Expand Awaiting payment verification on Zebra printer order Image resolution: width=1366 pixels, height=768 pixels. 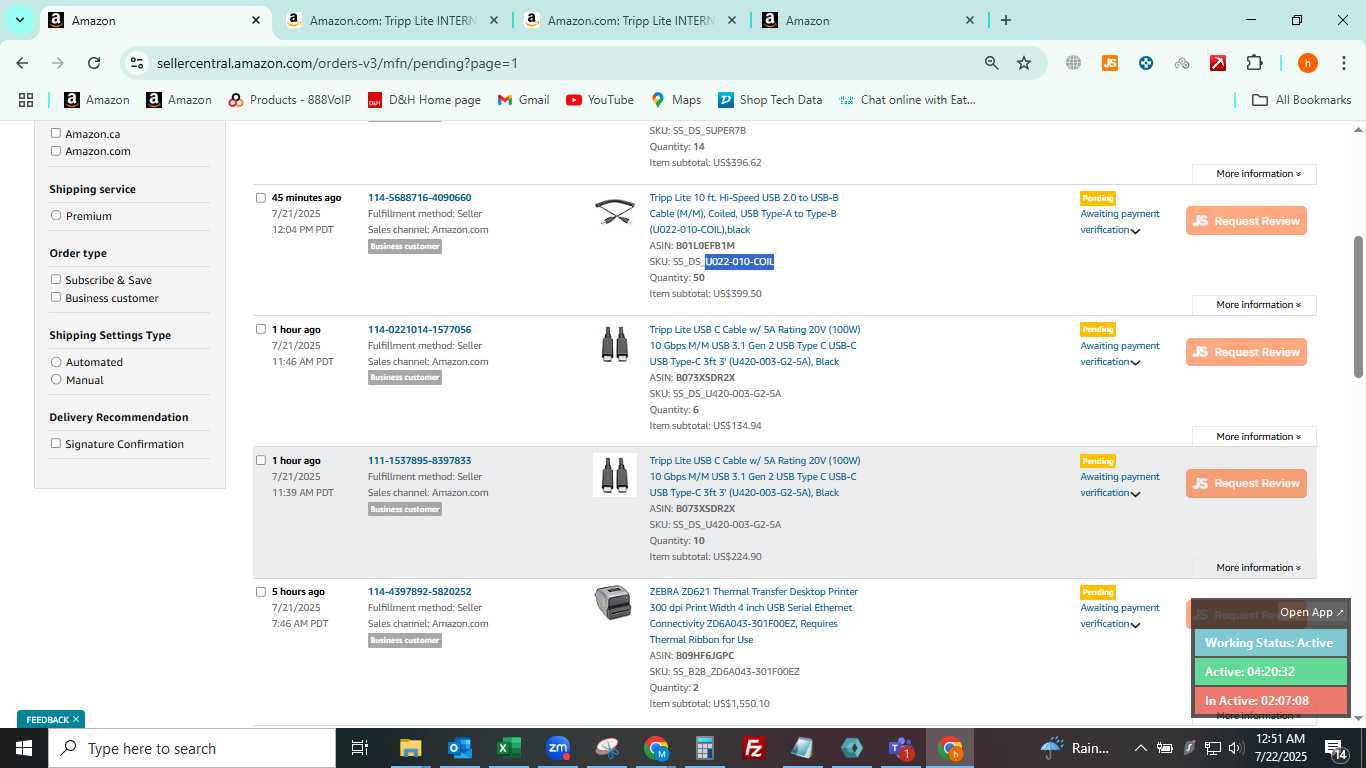(1135, 625)
